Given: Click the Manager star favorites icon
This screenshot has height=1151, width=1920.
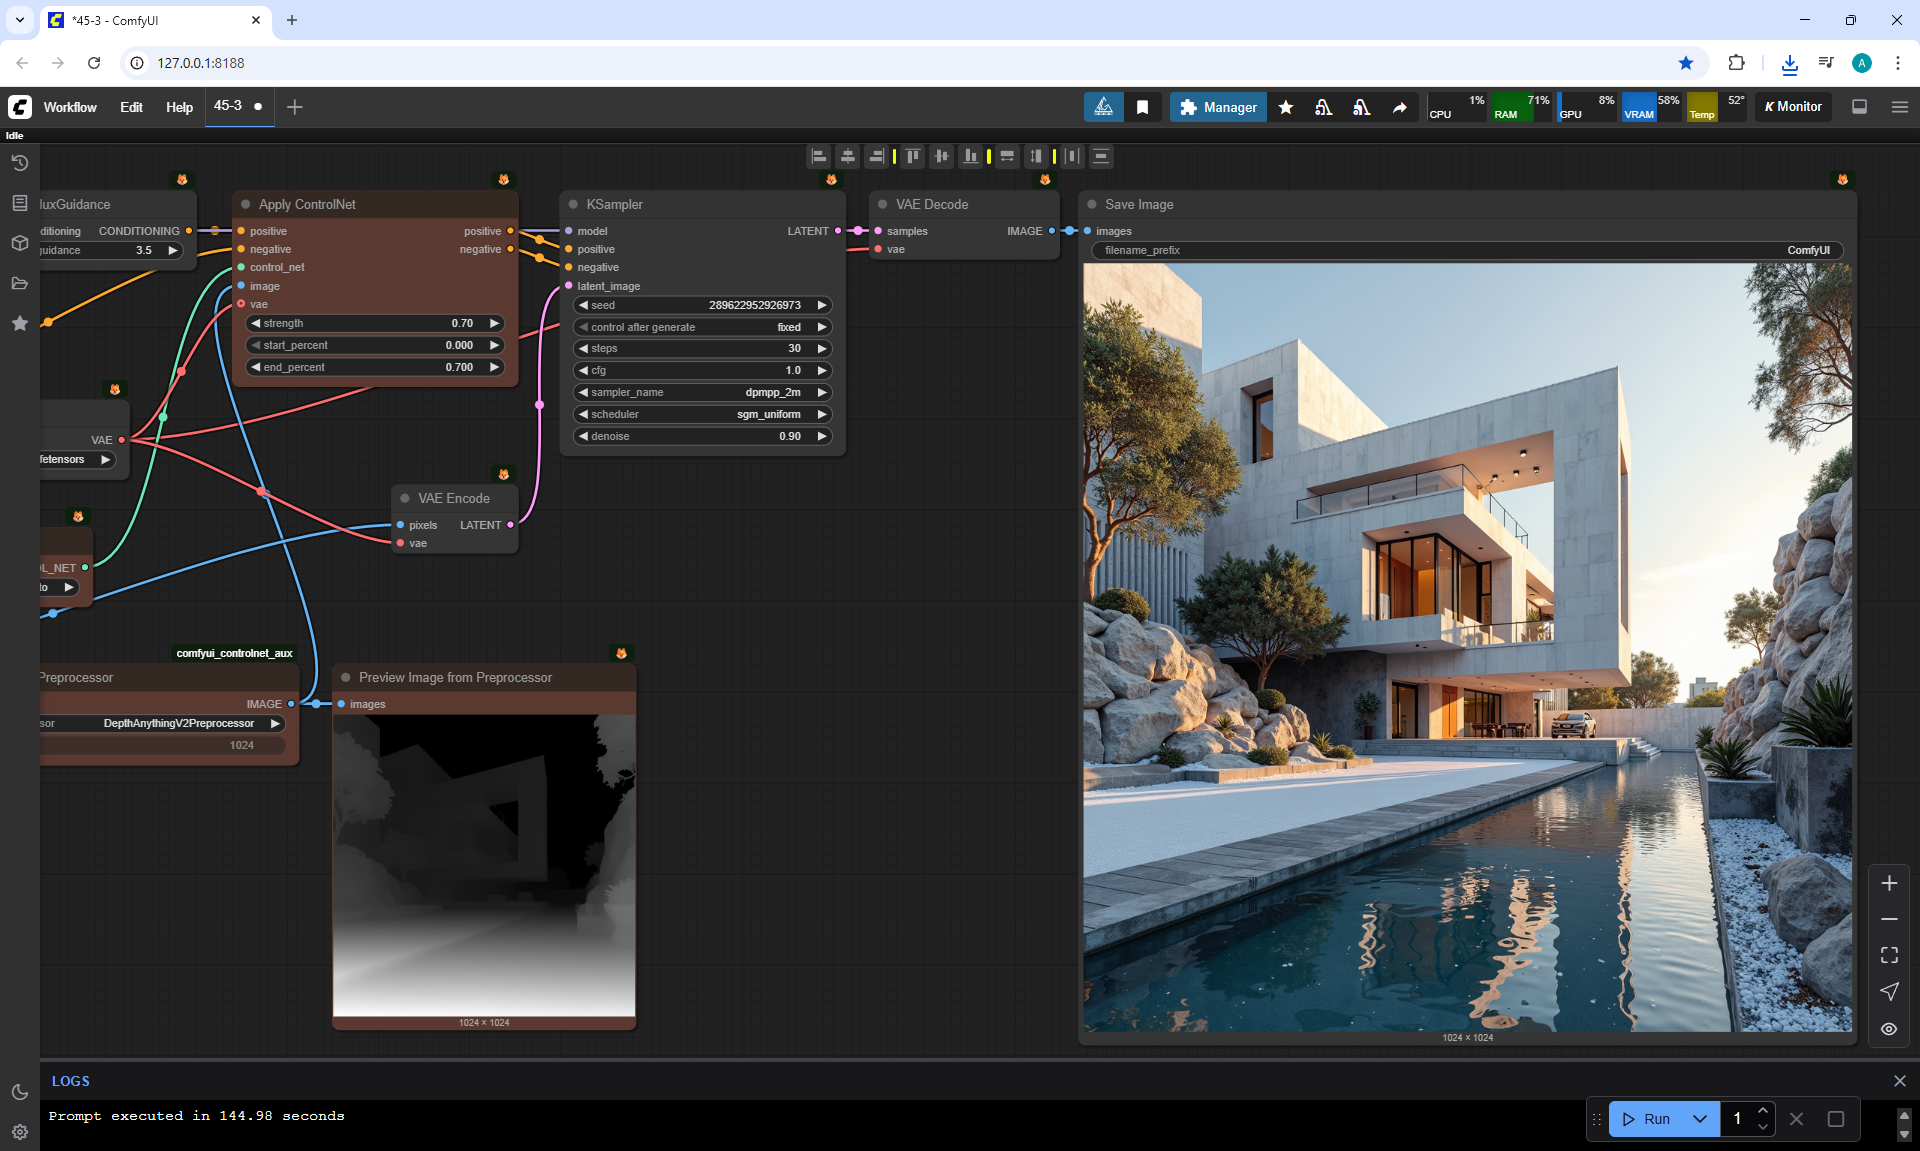Looking at the screenshot, I should pos(1286,107).
